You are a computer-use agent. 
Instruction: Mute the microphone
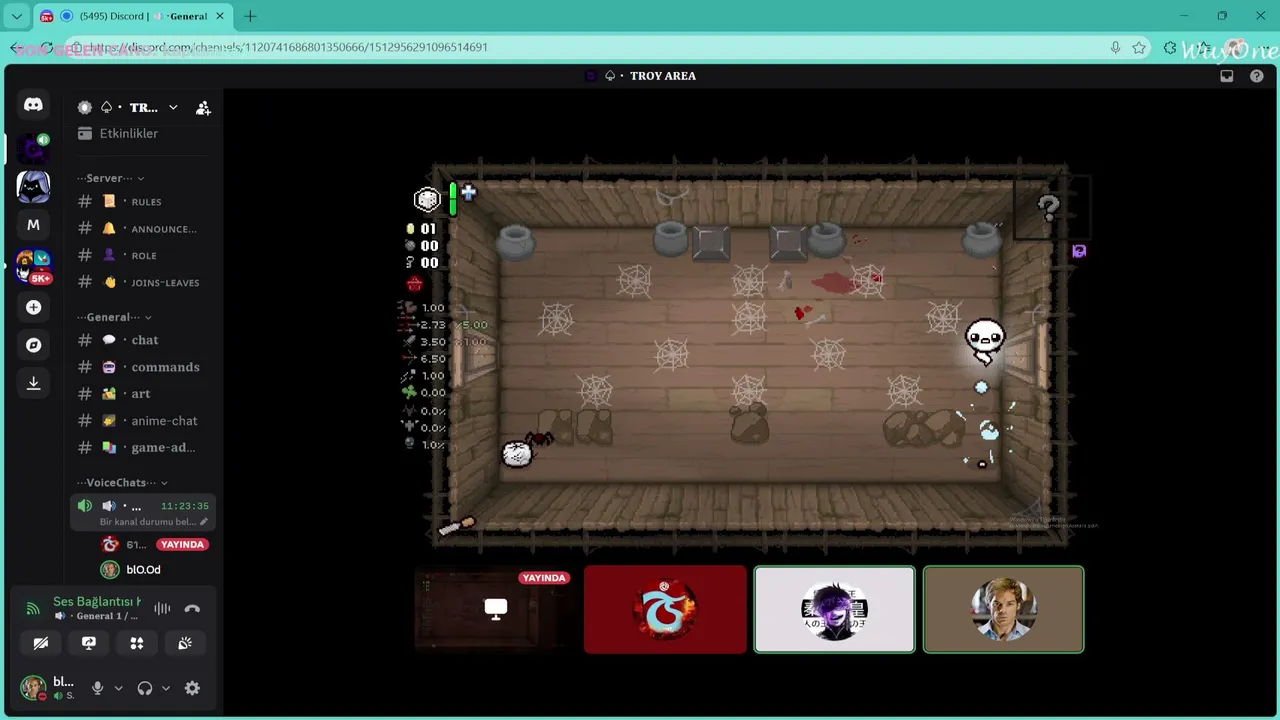pyautogui.click(x=97, y=688)
